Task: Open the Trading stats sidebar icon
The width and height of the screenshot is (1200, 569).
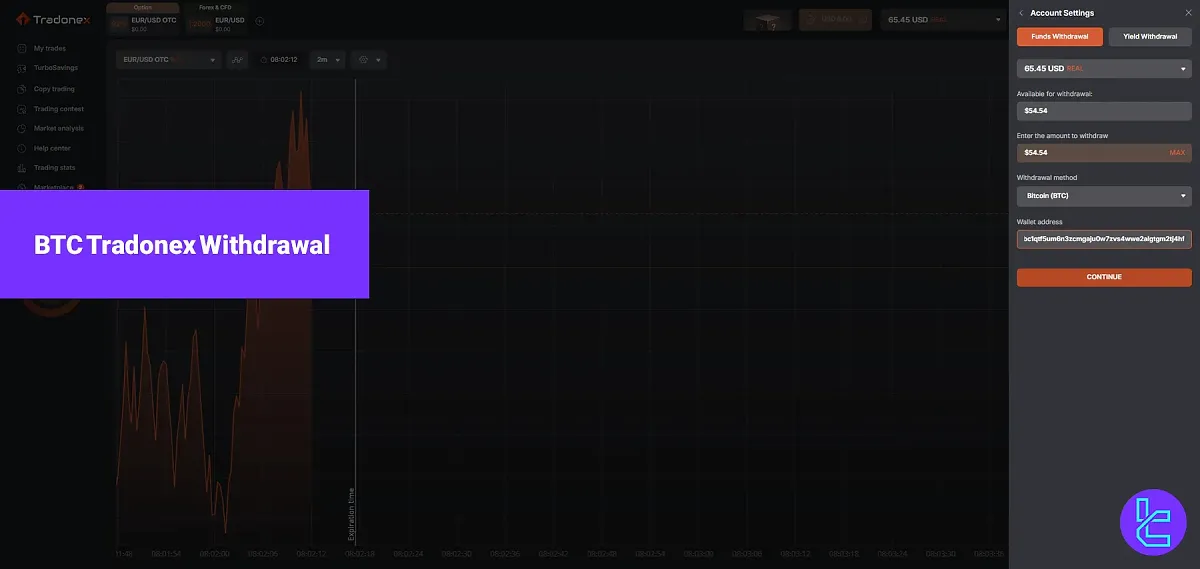Action: coord(22,168)
